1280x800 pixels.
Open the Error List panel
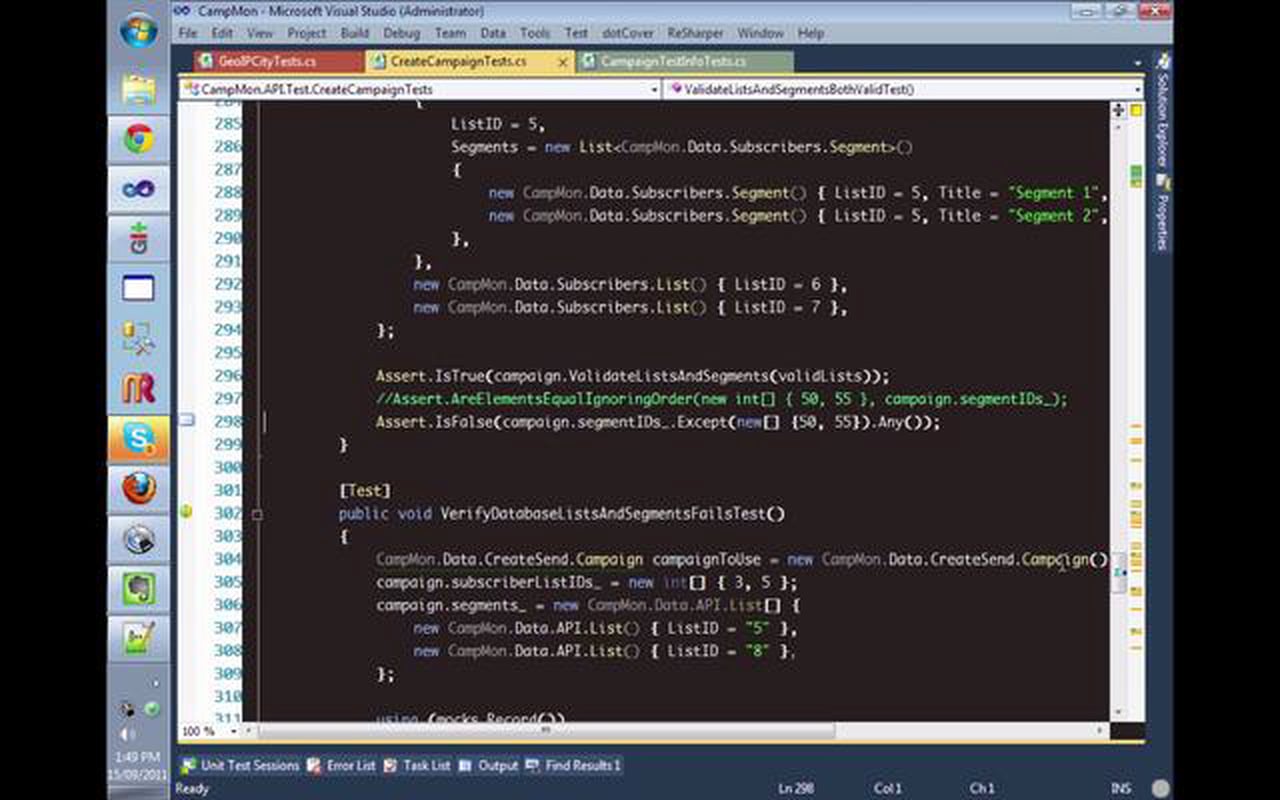click(342, 765)
